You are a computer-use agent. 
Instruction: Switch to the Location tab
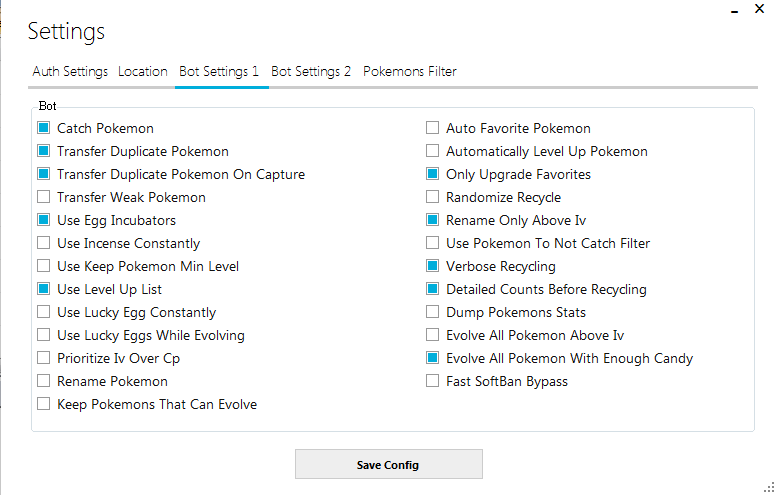[x=143, y=71]
